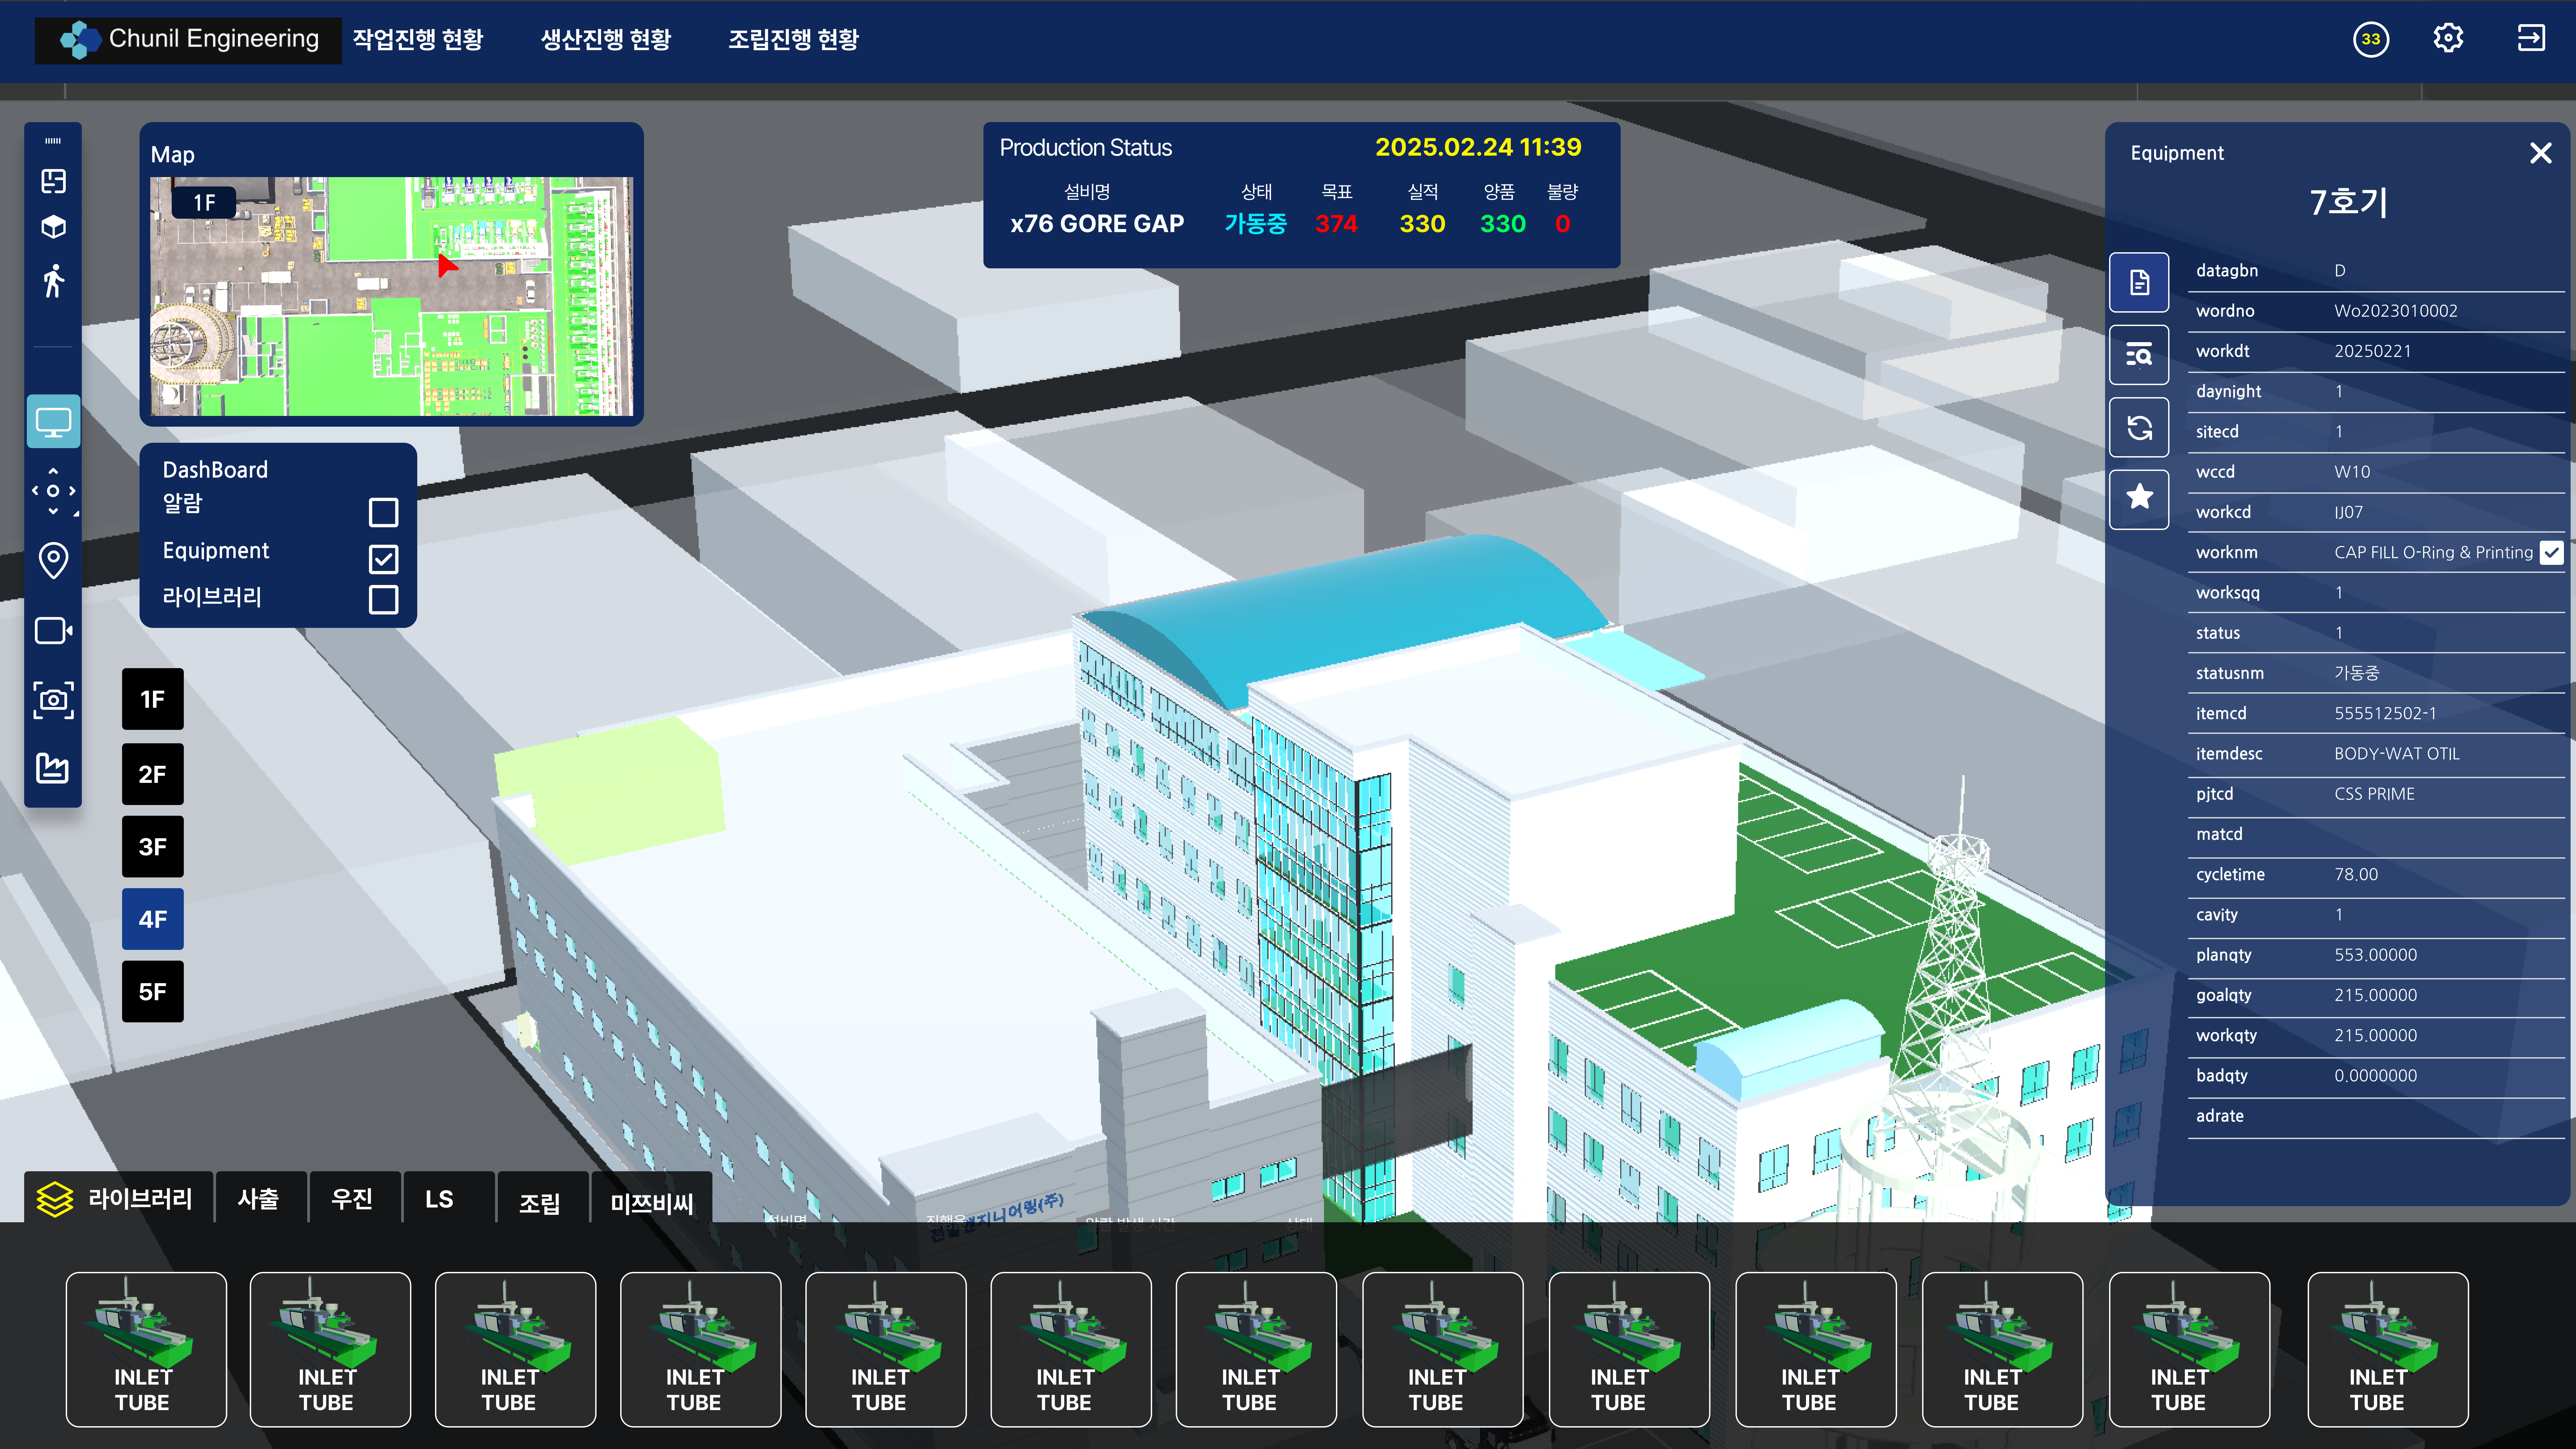Open the document search icon
The width and height of the screenshot is (2576, 1449).
pos(2139,355)
